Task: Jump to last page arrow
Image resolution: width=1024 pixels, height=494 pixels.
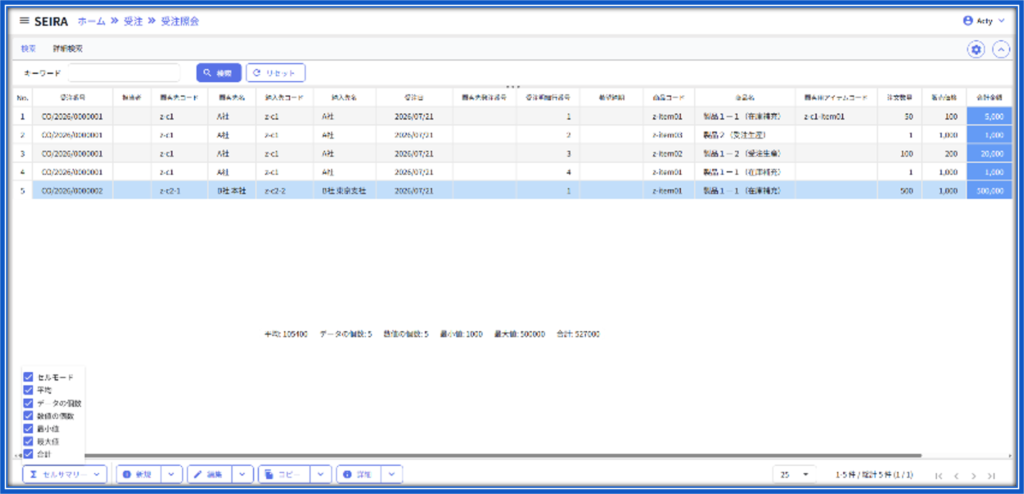Action: click(991, 476)
